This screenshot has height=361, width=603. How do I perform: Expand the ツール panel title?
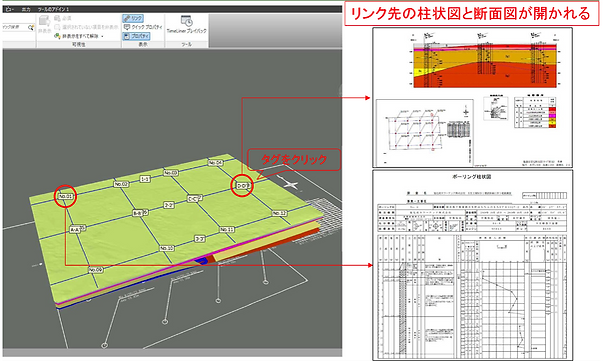tap(187, 45)
